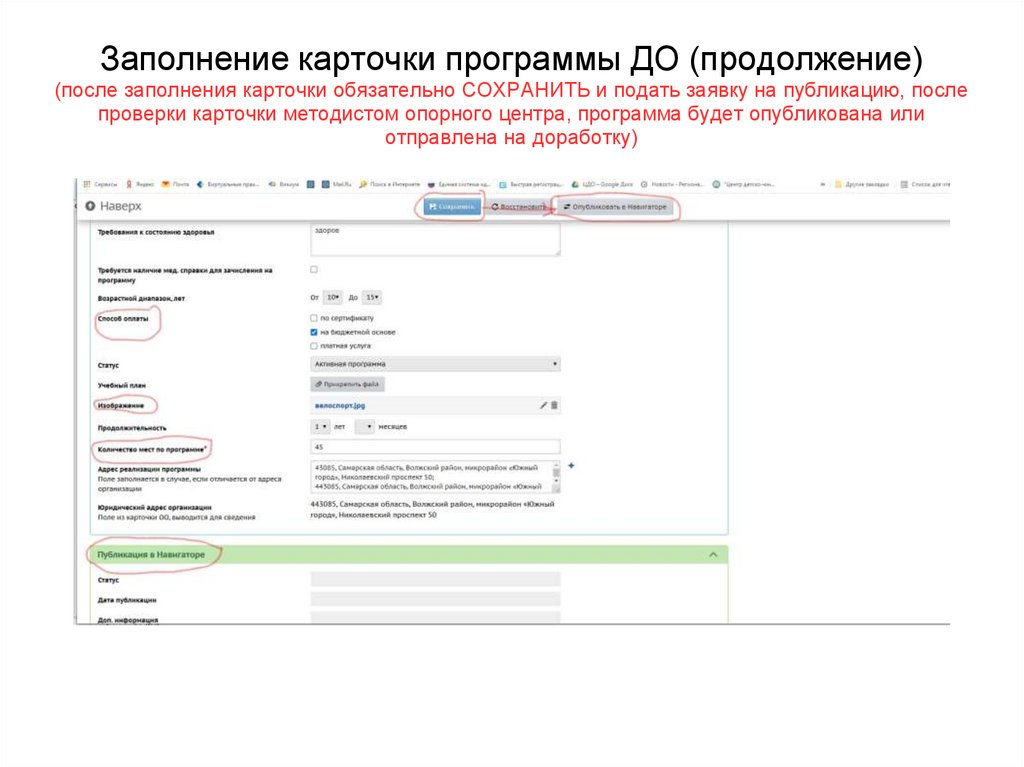Viewport: 1024px width, 767px height.
Task: Select the pencil icon to edit велоспорт.jpg
Action: coord(543,405)
